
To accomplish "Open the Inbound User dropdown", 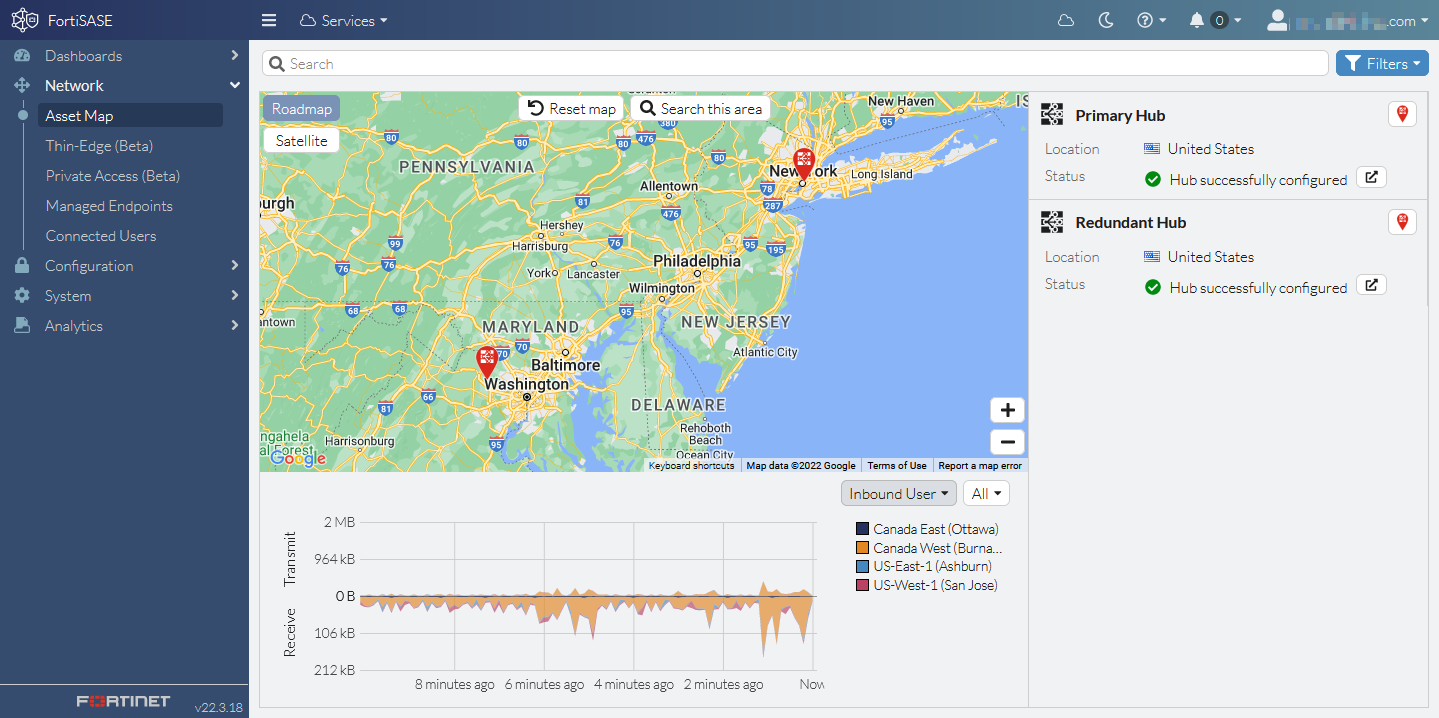I will coord(899,494).
